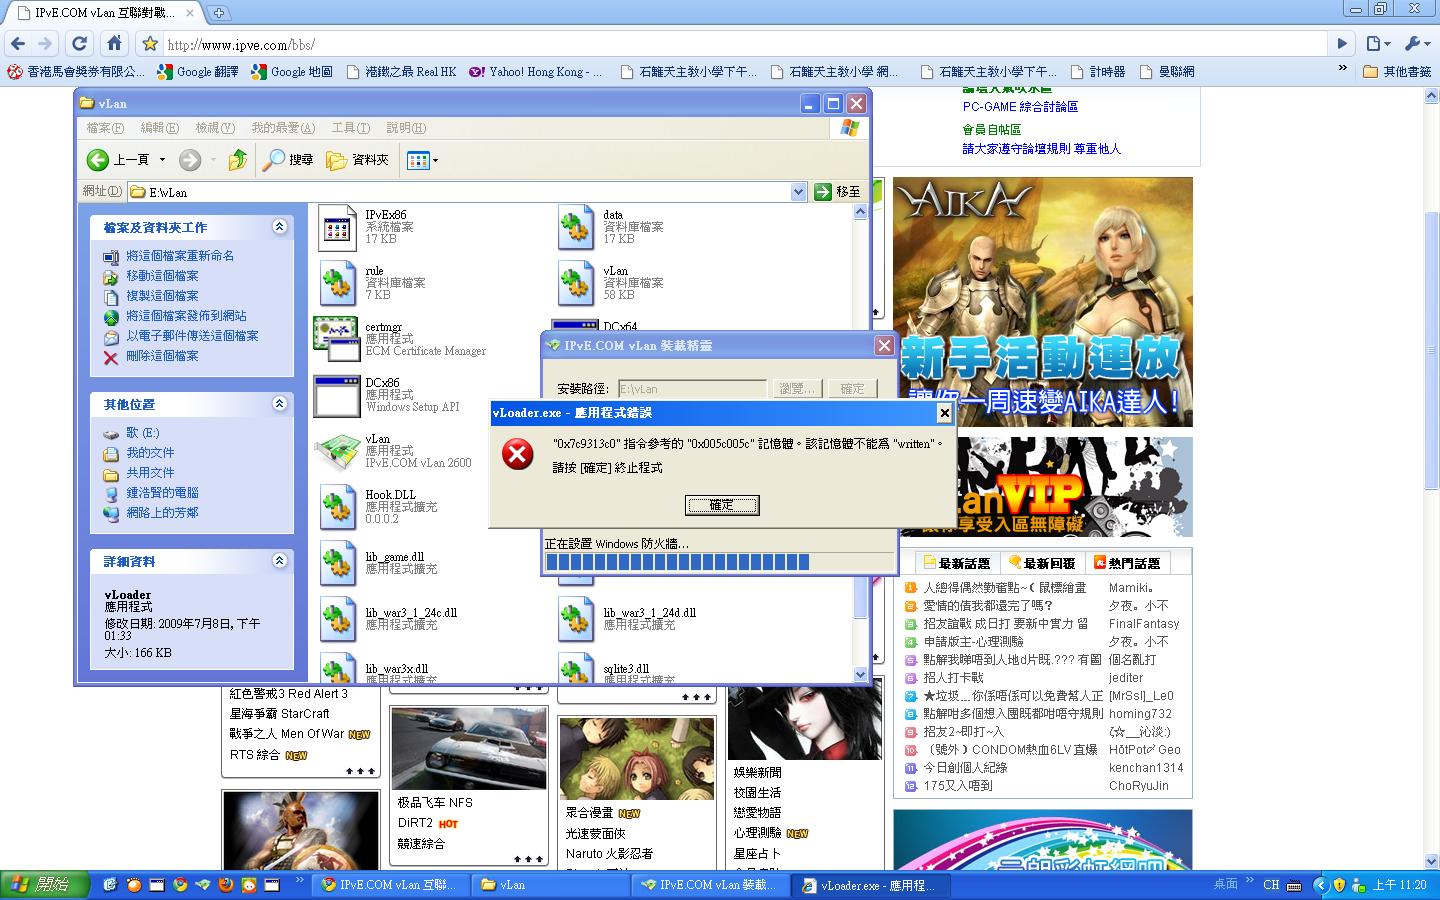
Task: Open the Yahoo! Hong Kong bookmark
Action: (x=535, y=72)
